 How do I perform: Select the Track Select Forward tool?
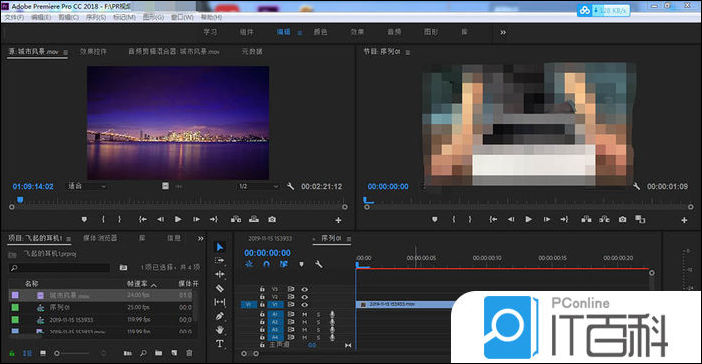pyautogui.click(x=219, y=260)
